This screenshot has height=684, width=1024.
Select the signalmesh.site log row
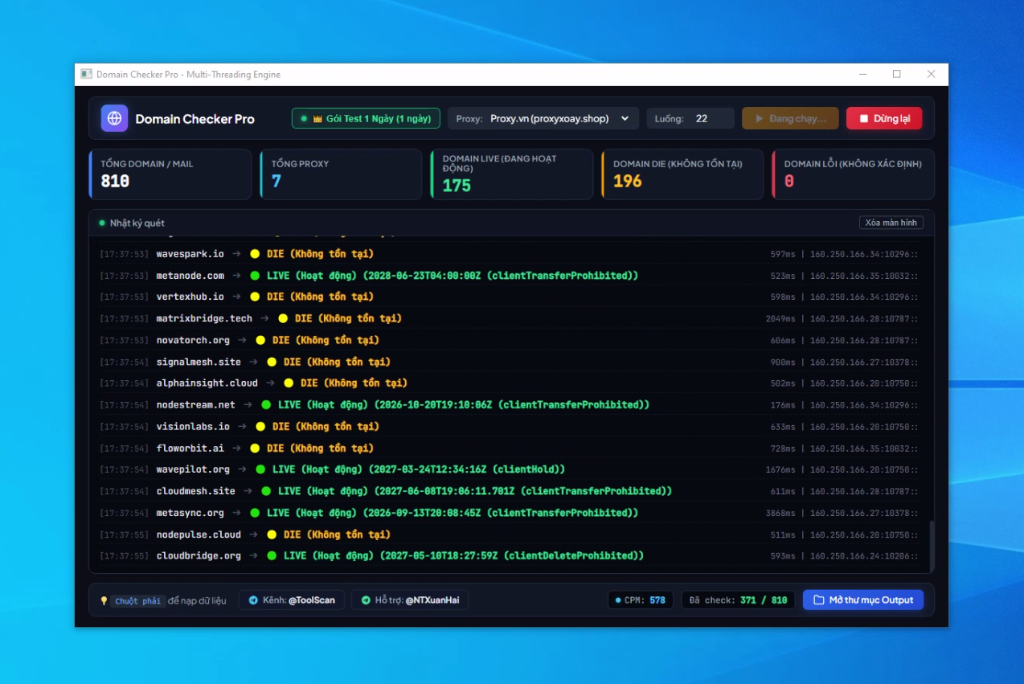(508, 361)
